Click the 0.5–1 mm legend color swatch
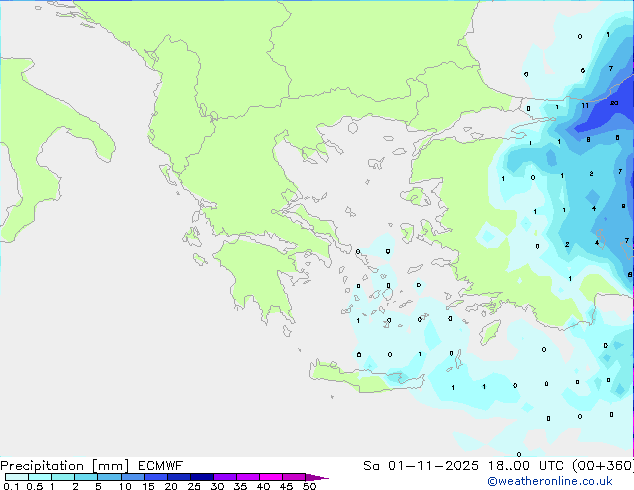Image resolution: width=634 pixels, height=490 pixels. click(x=40, y=477)
